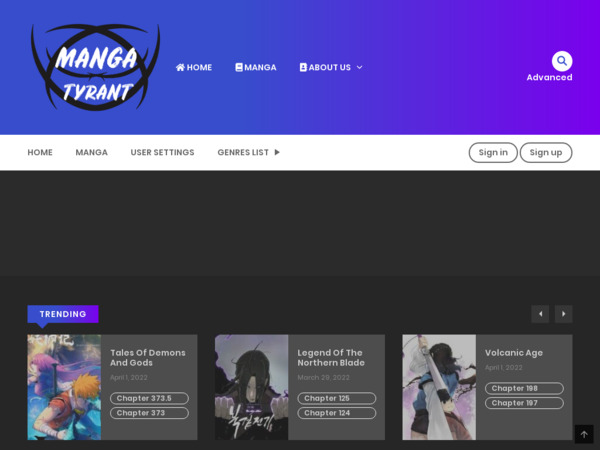The height and width of the screenshot is (450, 600).
Task: Open HOME in the header menu
Action: click(194, 67)
